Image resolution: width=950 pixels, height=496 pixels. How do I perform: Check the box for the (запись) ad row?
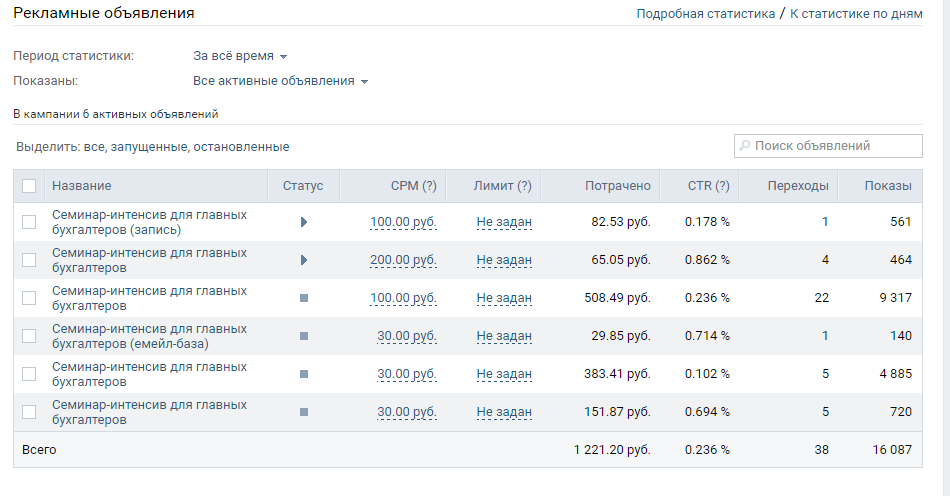click(x=29, y=222)
